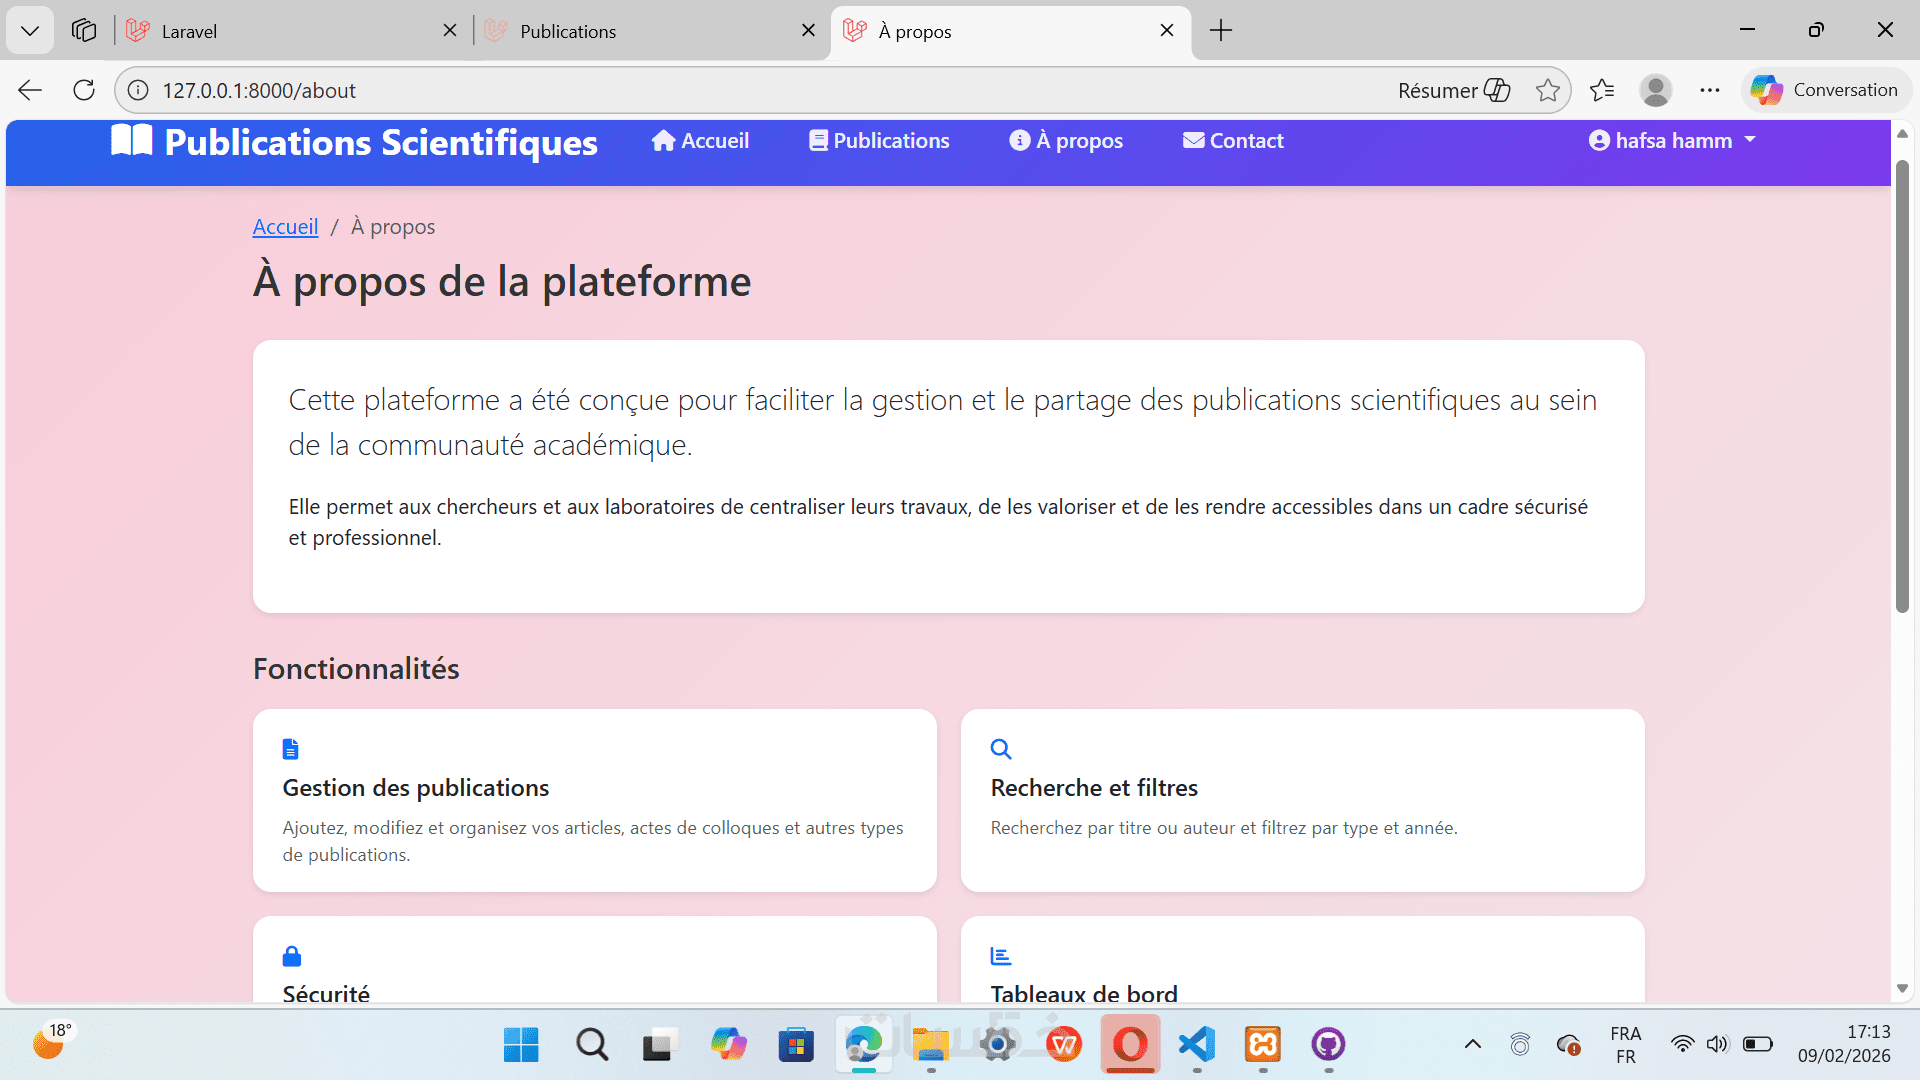Click the Contact envelope icon
Screen dimensions: 1920x1080
coord(1193,141)
